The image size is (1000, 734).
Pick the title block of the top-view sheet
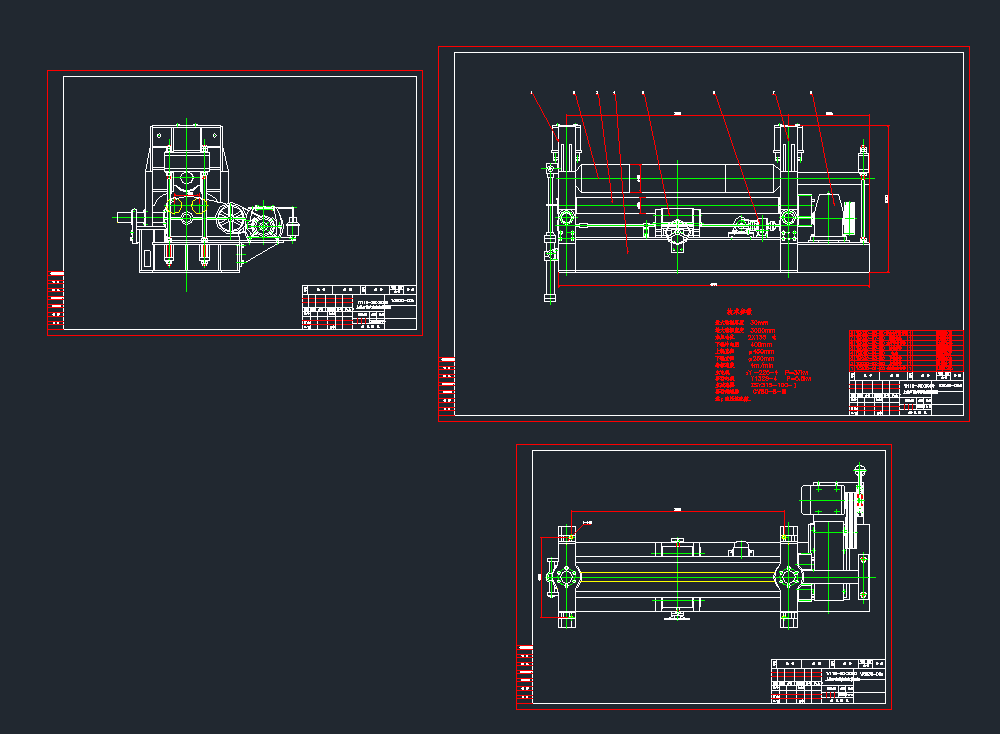tap(828, 681)
